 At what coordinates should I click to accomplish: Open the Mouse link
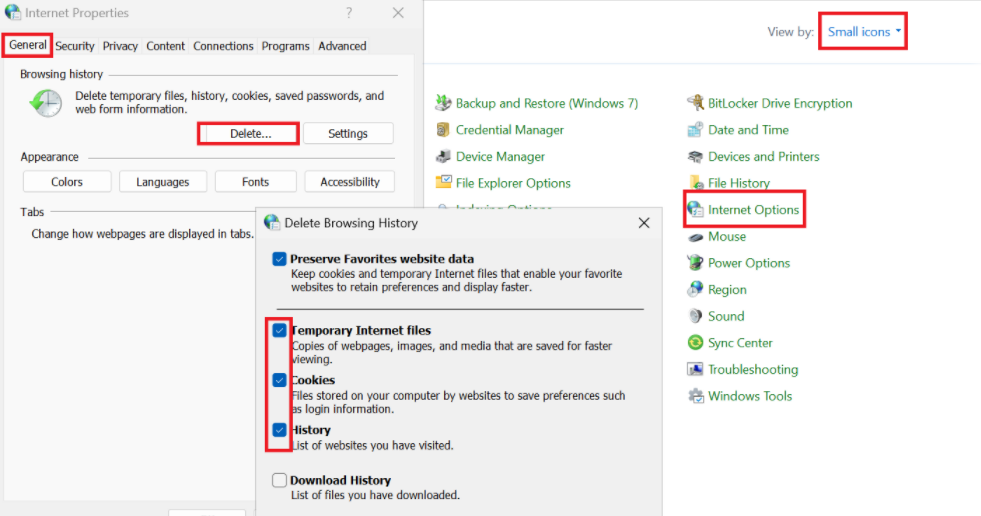[x=727, y=236]
